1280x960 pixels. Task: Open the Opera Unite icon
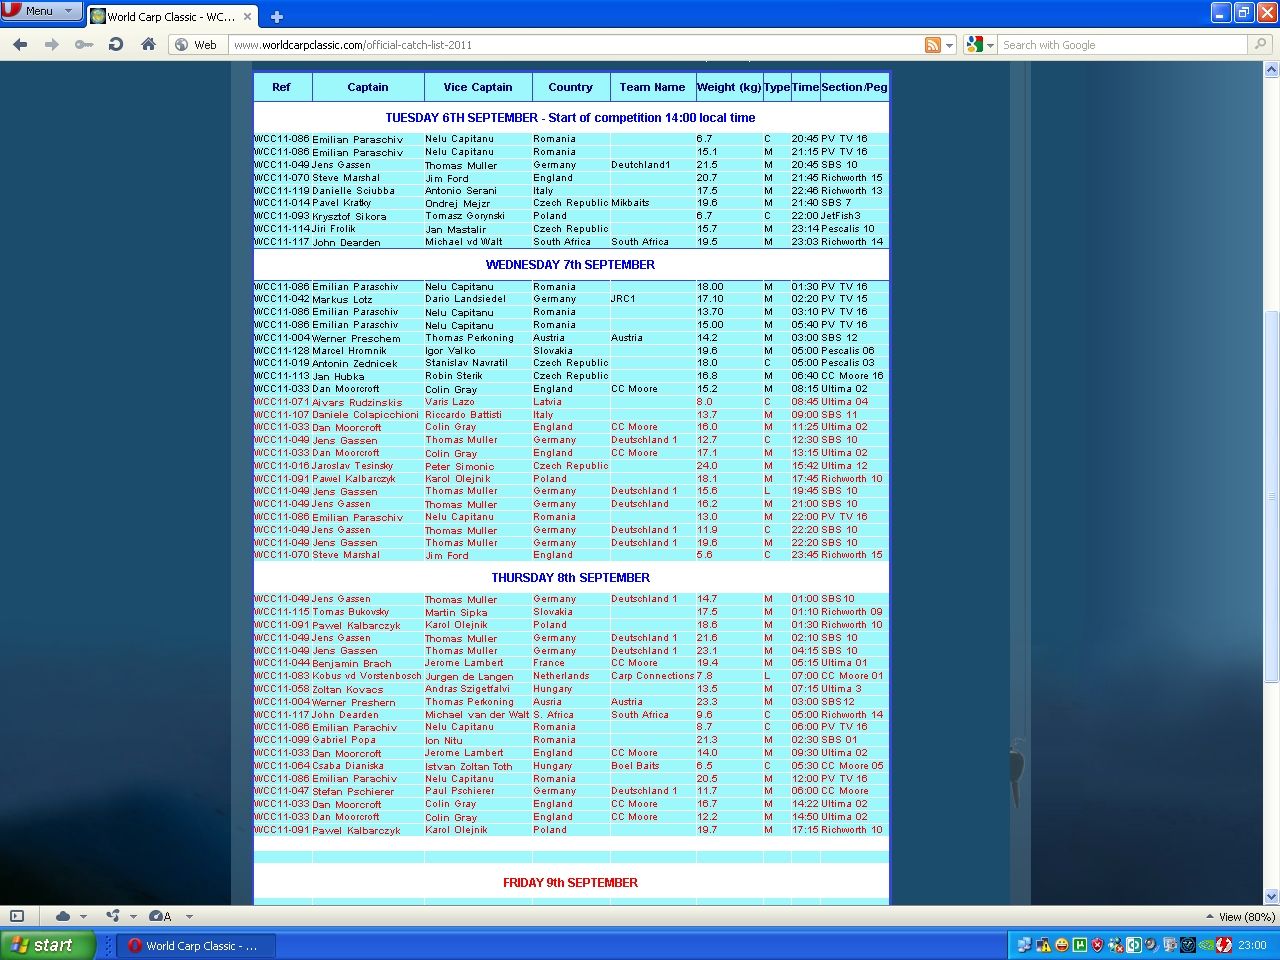tap(112, 916)
